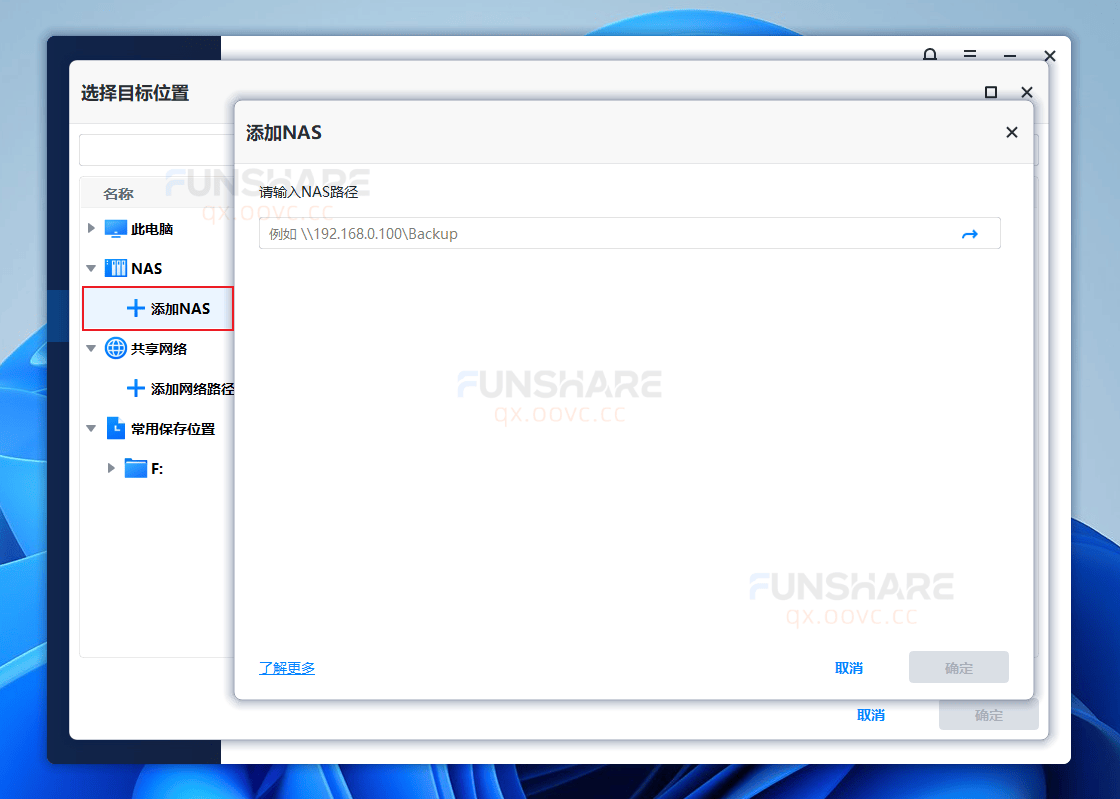The height and width of the screenshot is (799, 1120).
Task: Open the 了解更多 link
Action: pyautogui.click(x=287, y=668)
